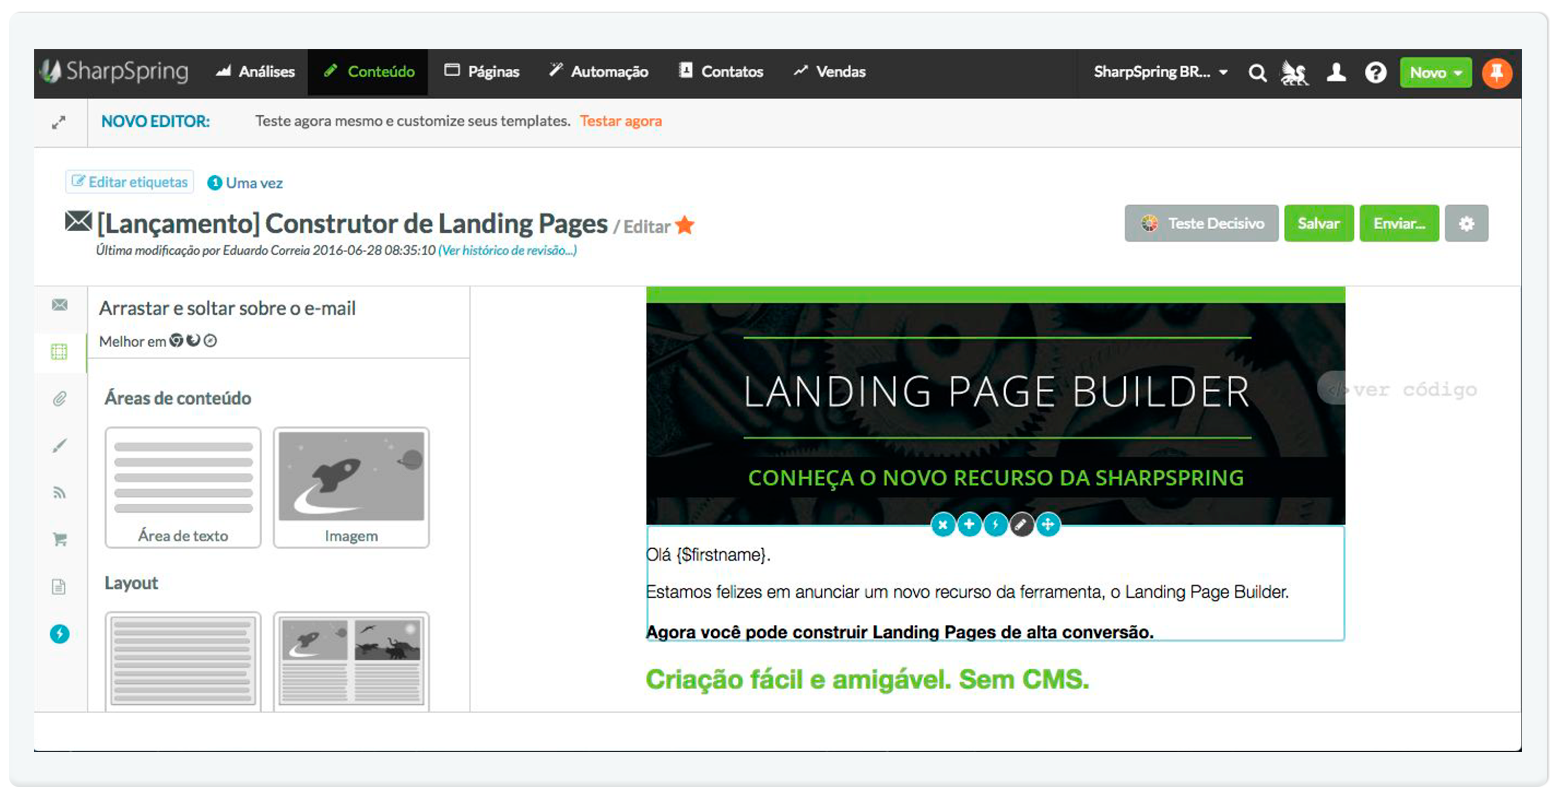Open the Análises menu

(255, 72)
